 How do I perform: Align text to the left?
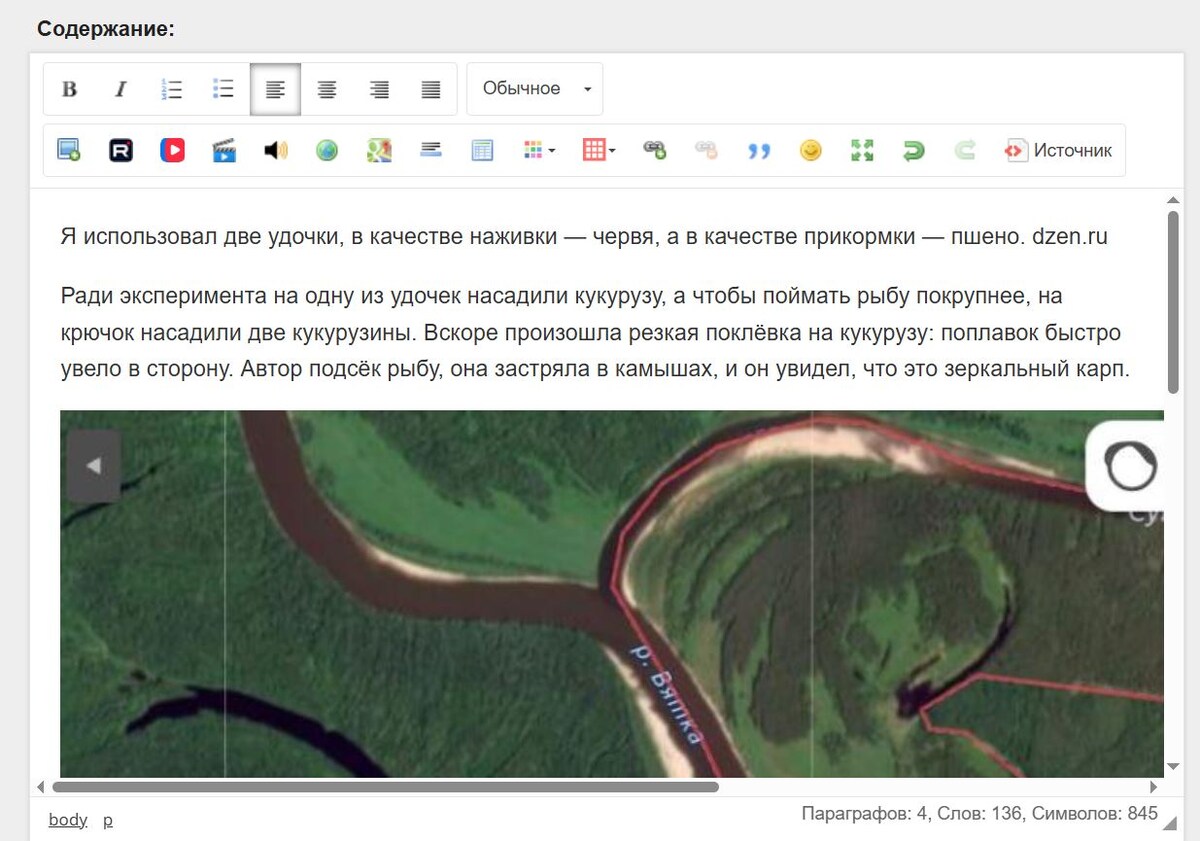click(x=275, y=89)
